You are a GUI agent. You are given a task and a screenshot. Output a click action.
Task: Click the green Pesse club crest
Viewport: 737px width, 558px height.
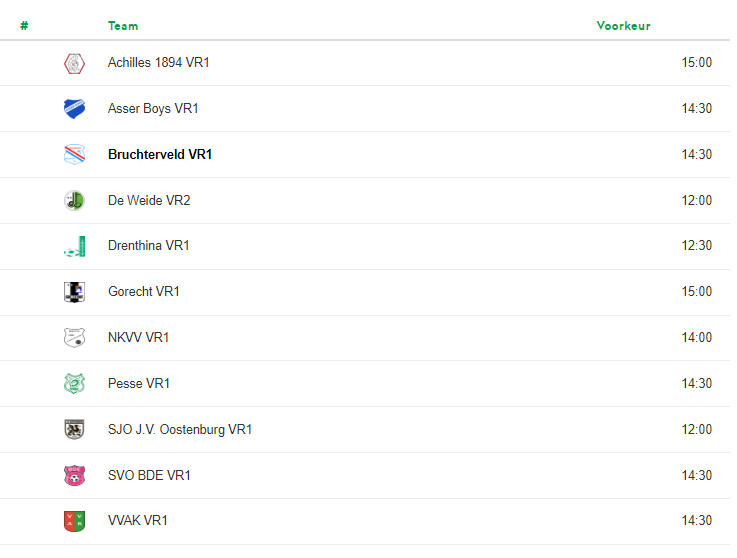click(x=74, y=384)
